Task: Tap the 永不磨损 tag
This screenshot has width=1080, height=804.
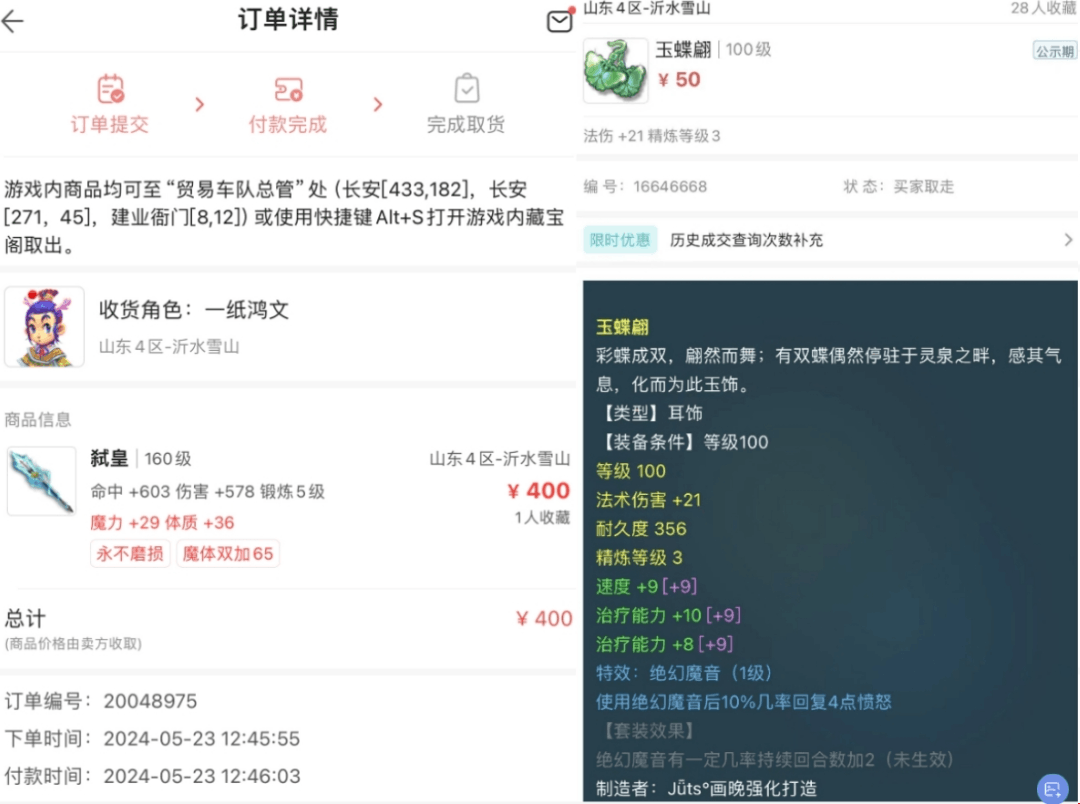Action: point(130,553)
